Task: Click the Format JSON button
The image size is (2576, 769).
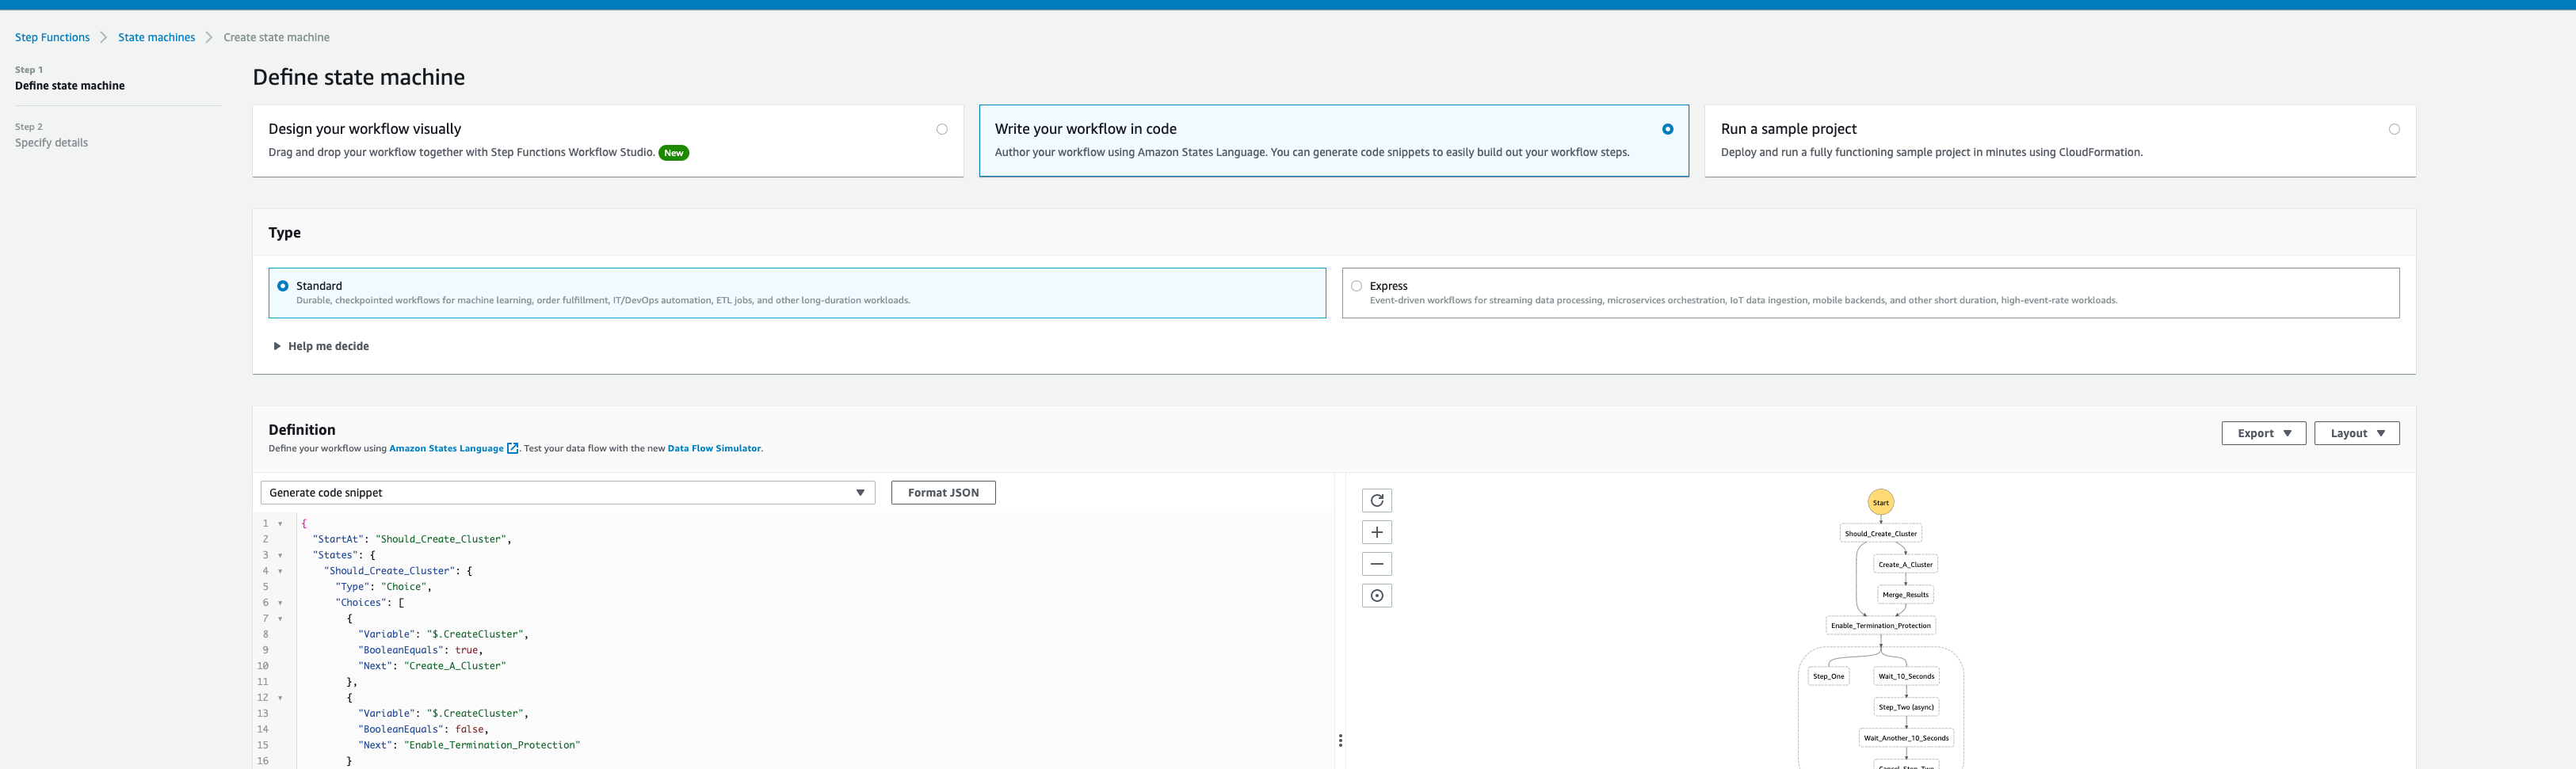Action: (943, 492)
